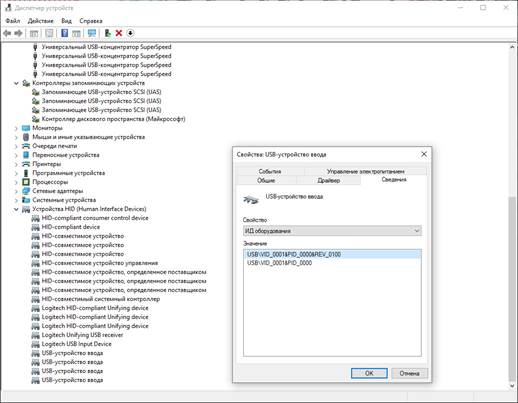Image resolution: width=518 pixels, height=403 pixels.
Task: Click the red X uninstall device icon
Action: point(119,33)
